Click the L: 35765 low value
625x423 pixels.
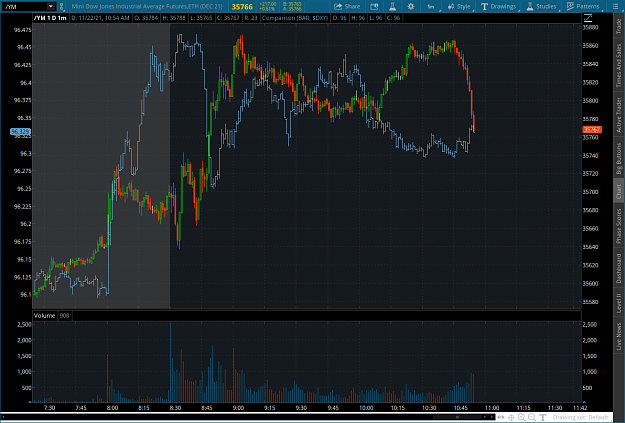tap(201, 18)
